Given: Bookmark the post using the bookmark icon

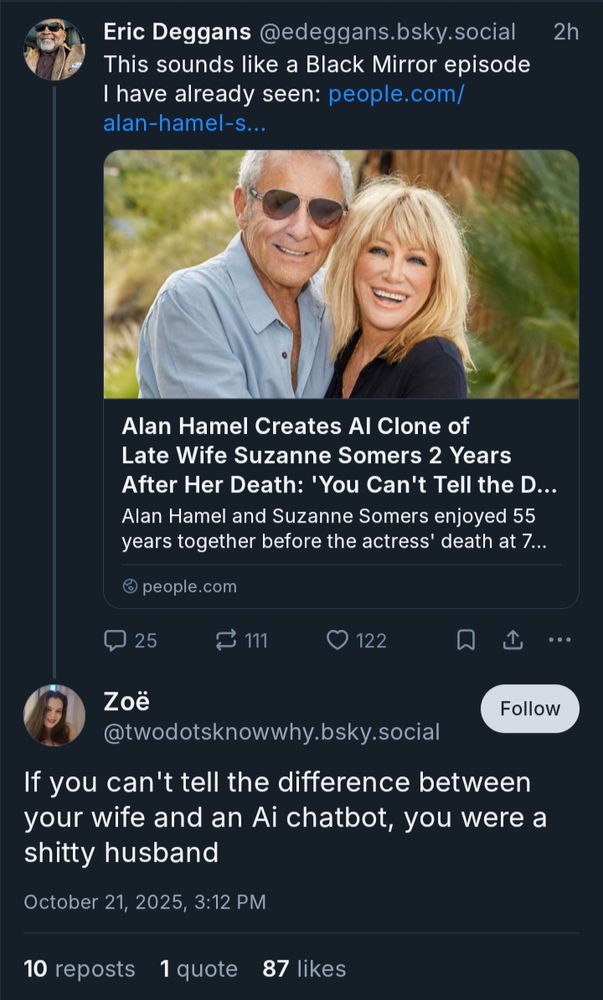Looking at the screenshot, I should (464, 640).
